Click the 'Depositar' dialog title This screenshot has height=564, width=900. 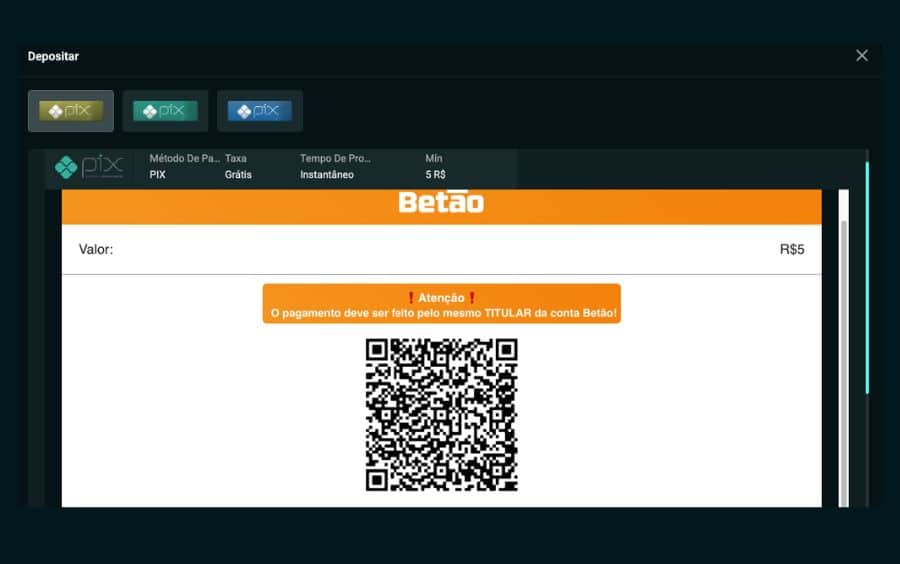click(53, 56)
